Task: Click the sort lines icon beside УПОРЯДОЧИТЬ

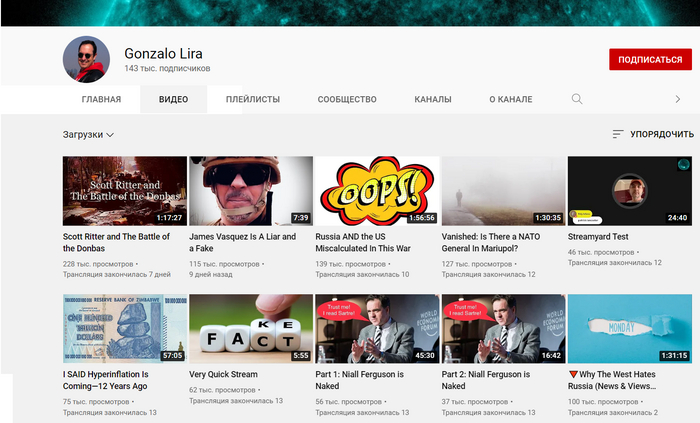Action: click(x=618, y=134)
